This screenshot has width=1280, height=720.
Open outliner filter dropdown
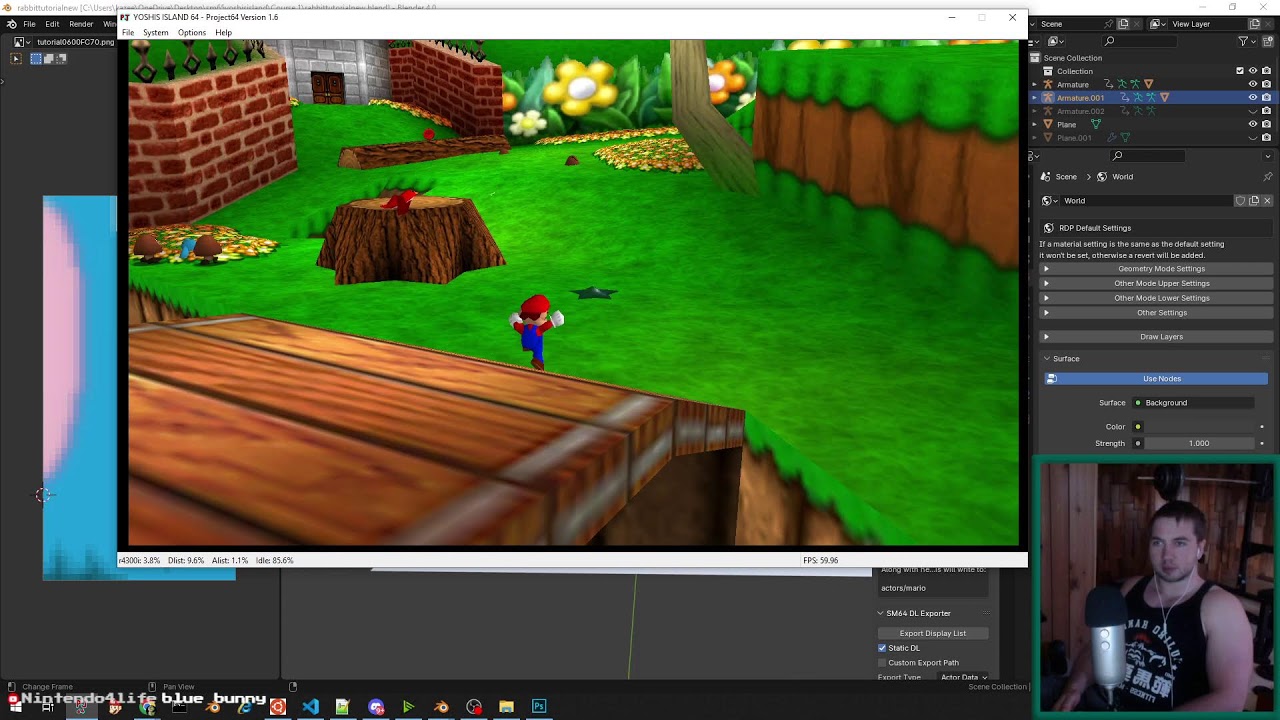click(x=1246, y=41)
